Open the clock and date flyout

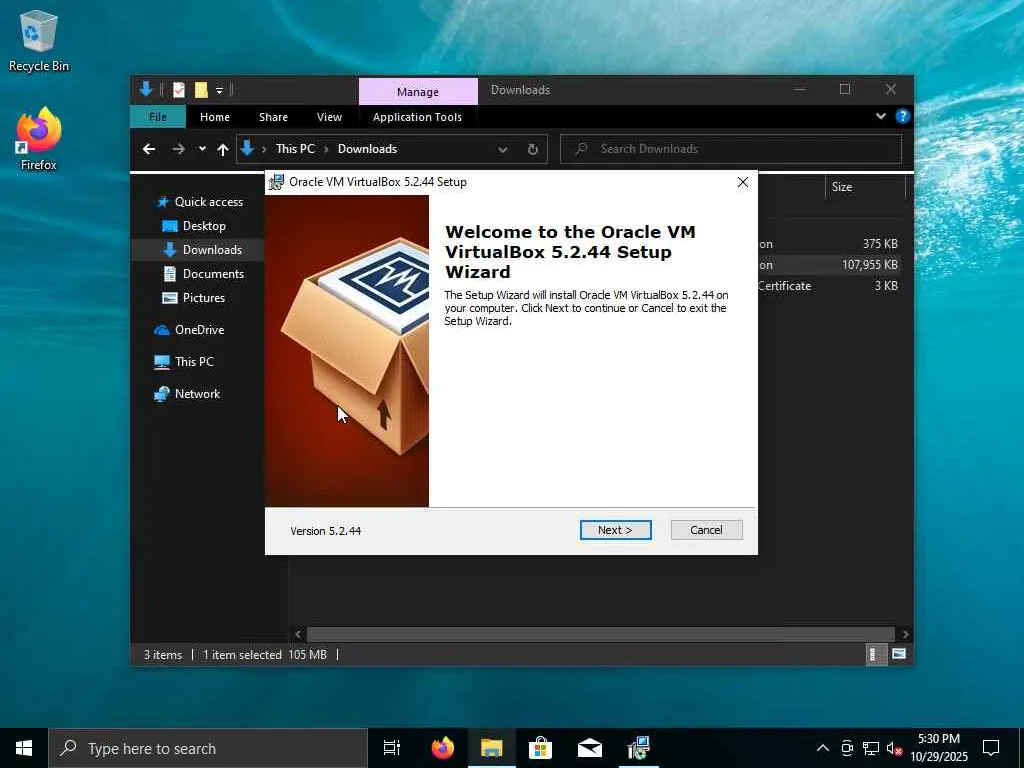coord(939,748)
